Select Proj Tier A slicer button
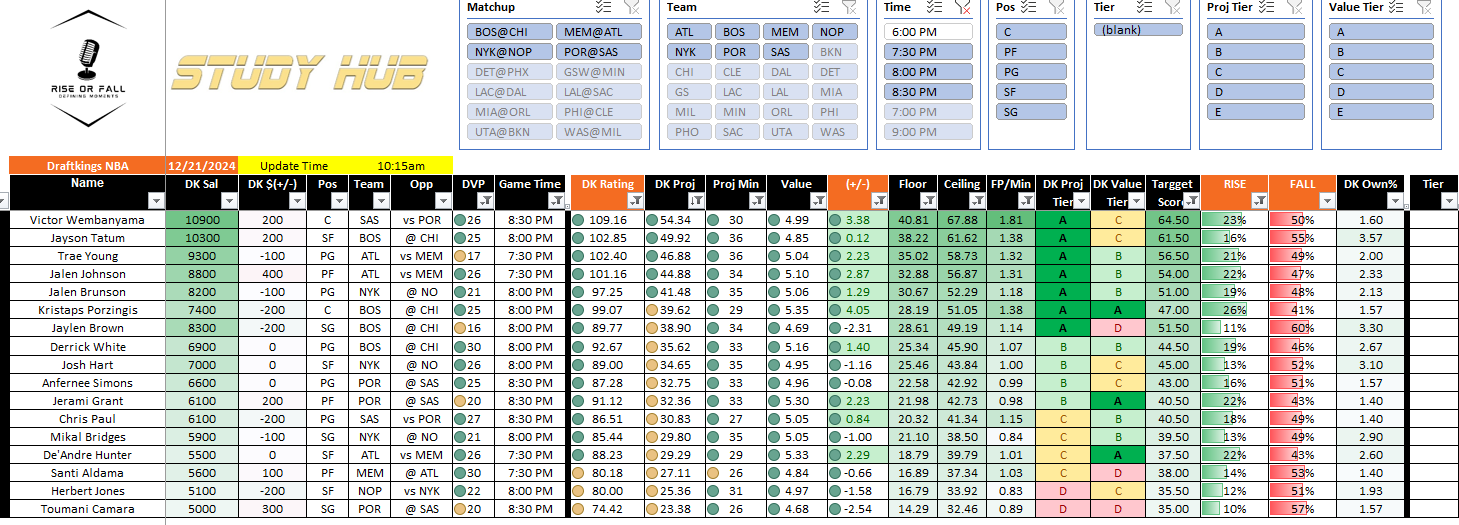Screen dimensions: 1459x525 1255,32
